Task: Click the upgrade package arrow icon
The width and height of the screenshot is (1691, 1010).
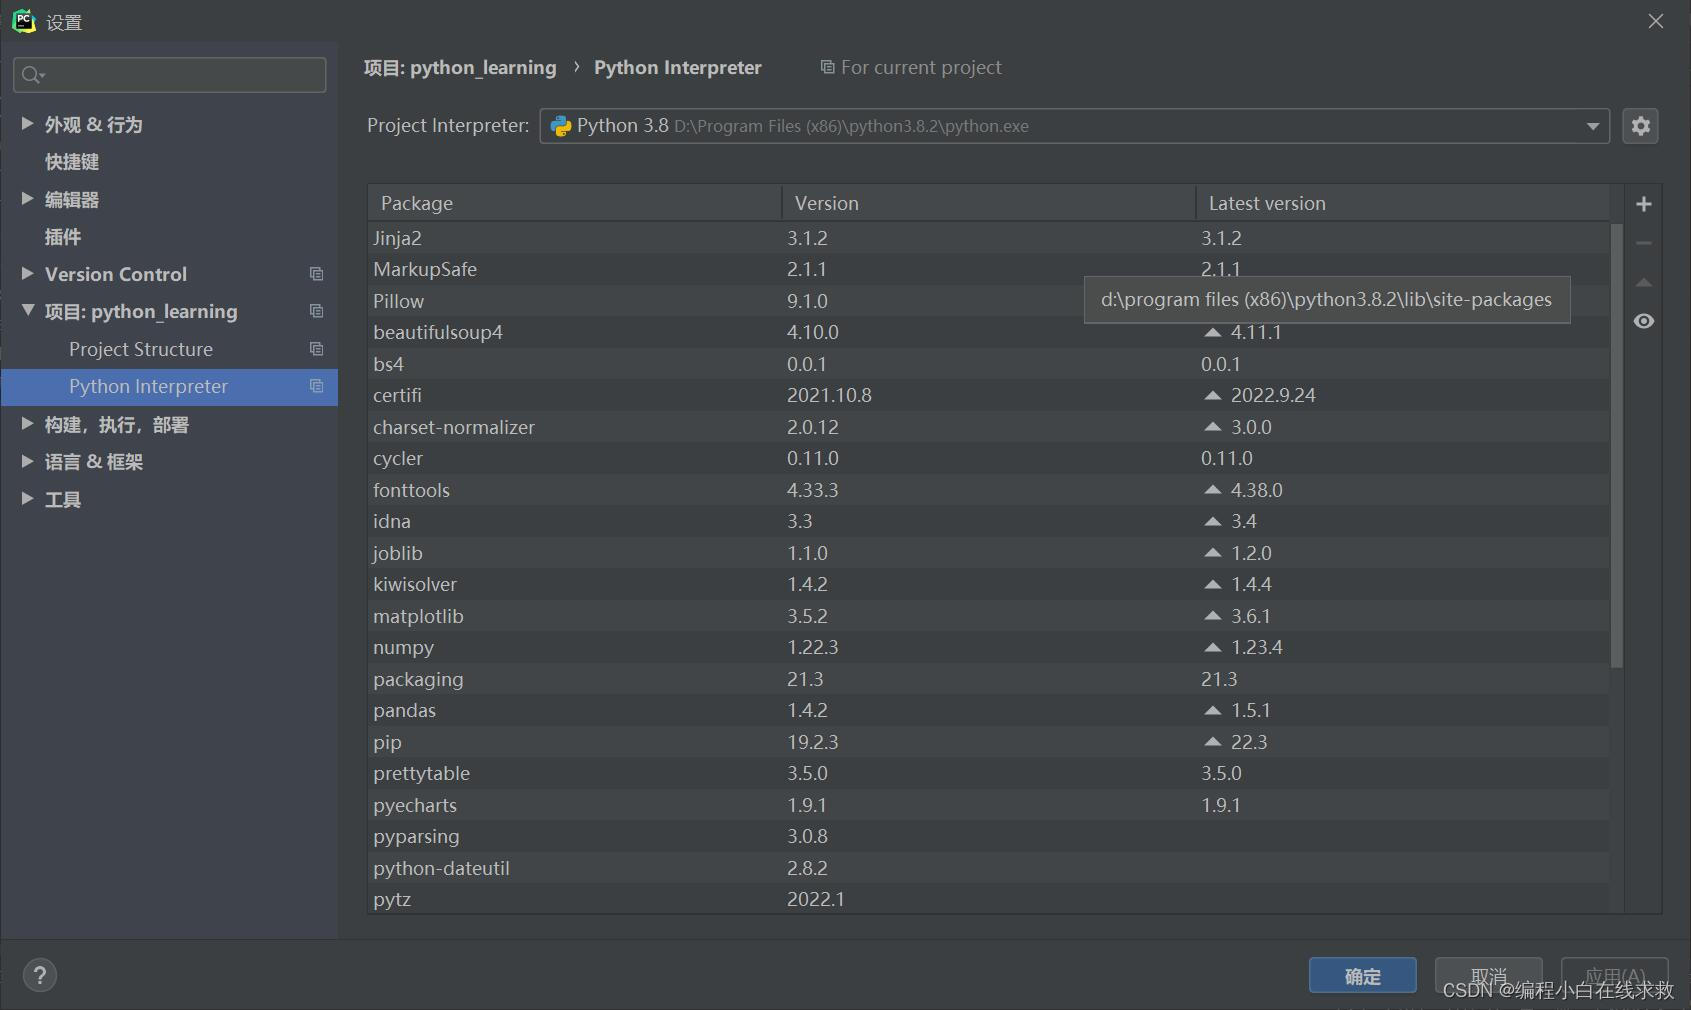Action: [x=1643, y=282]
